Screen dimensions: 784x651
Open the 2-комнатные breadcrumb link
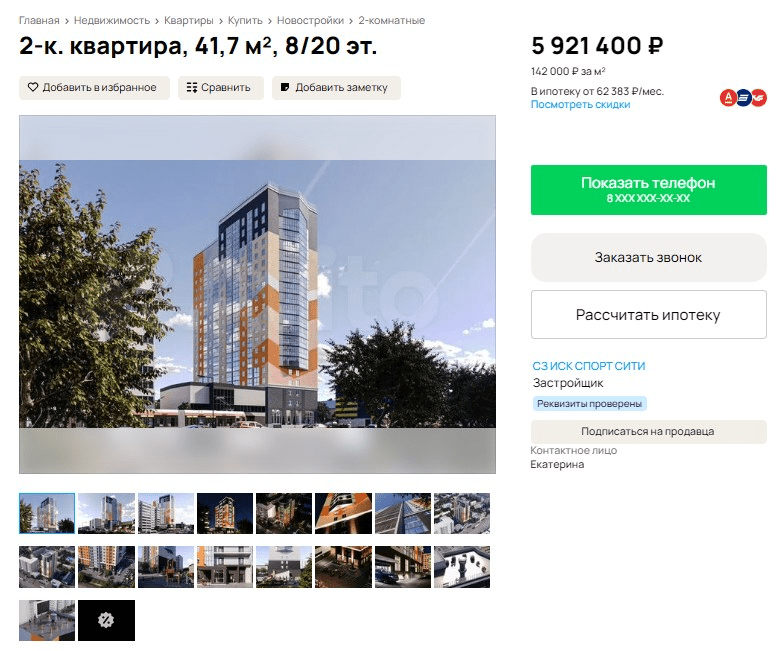[x=392, y=20]
